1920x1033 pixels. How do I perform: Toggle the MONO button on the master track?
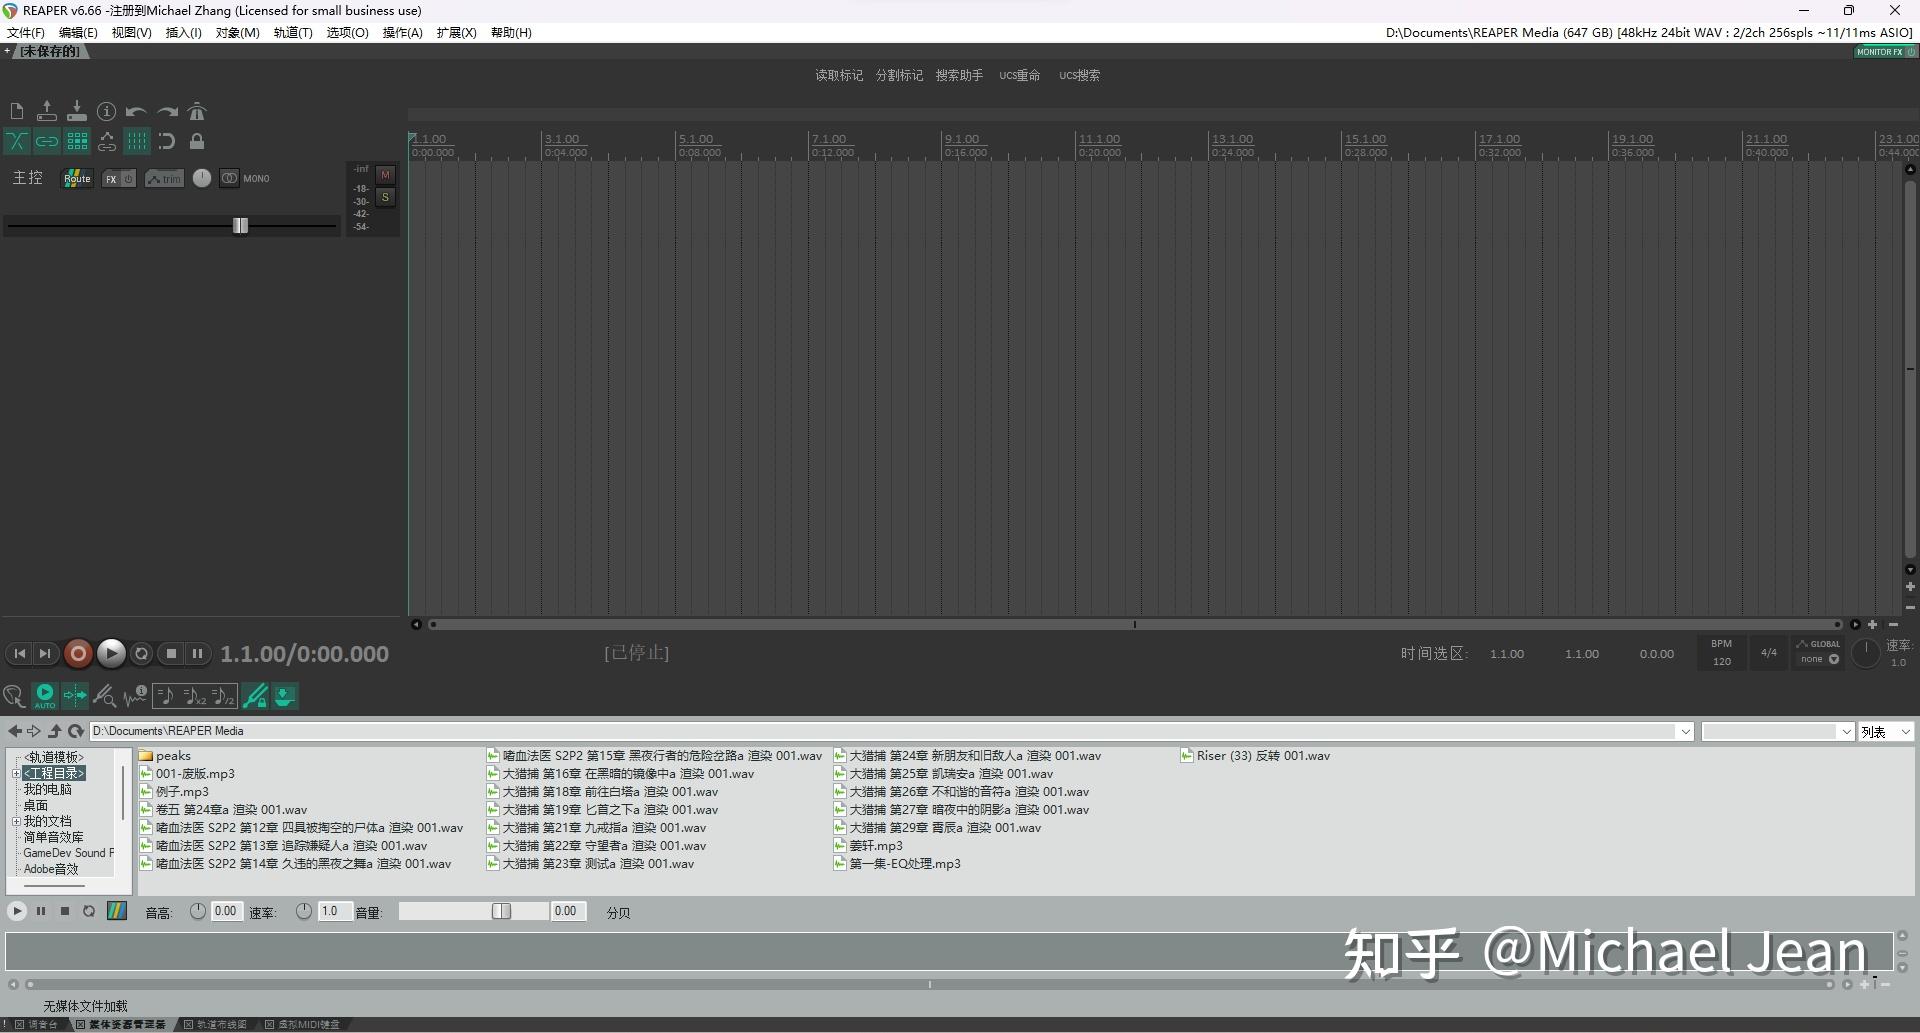(230, 179)
